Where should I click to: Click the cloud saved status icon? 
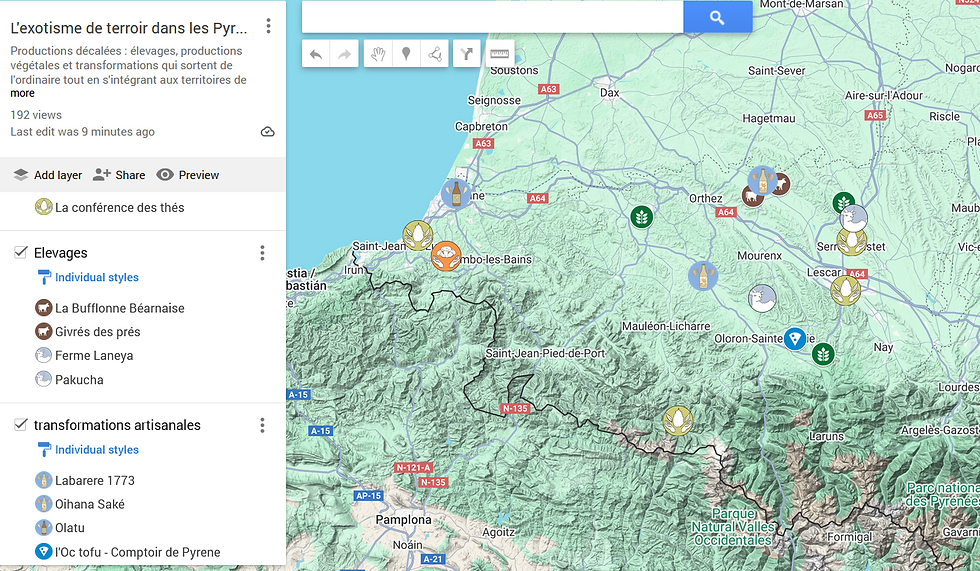(x=268, y=132)
